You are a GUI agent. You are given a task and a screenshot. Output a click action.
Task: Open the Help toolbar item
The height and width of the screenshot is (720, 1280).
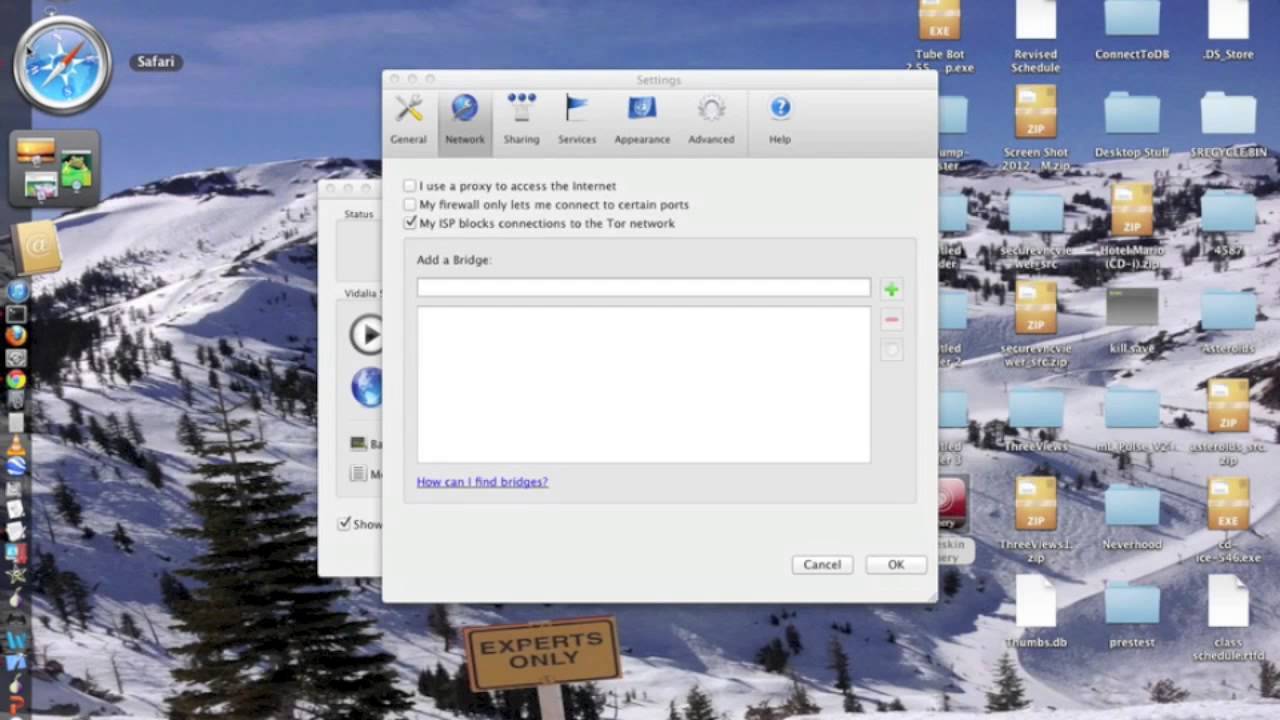[780, 119]
